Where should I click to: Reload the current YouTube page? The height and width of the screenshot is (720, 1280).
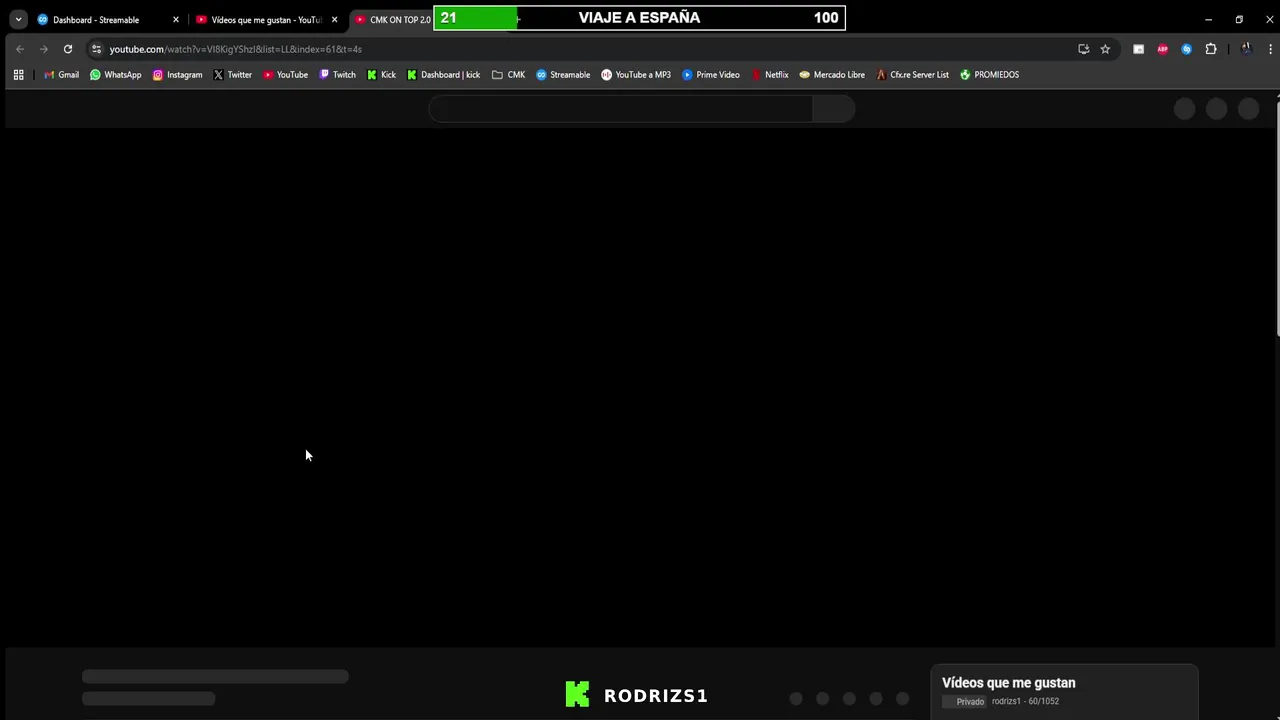pos(68,49)
